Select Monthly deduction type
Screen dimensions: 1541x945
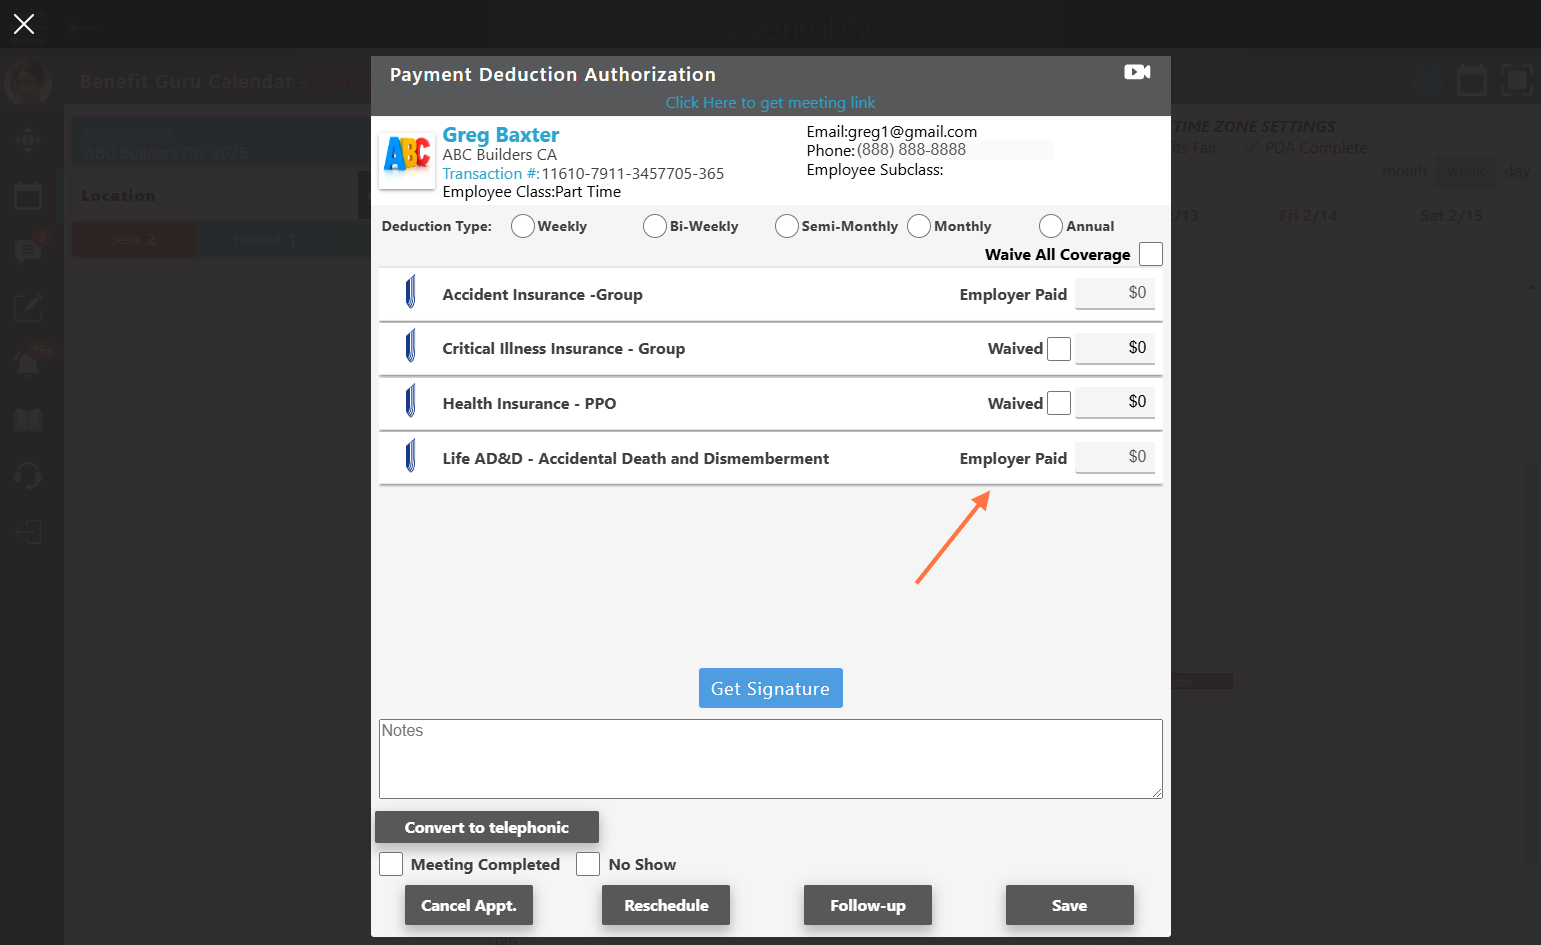point(919,226)
